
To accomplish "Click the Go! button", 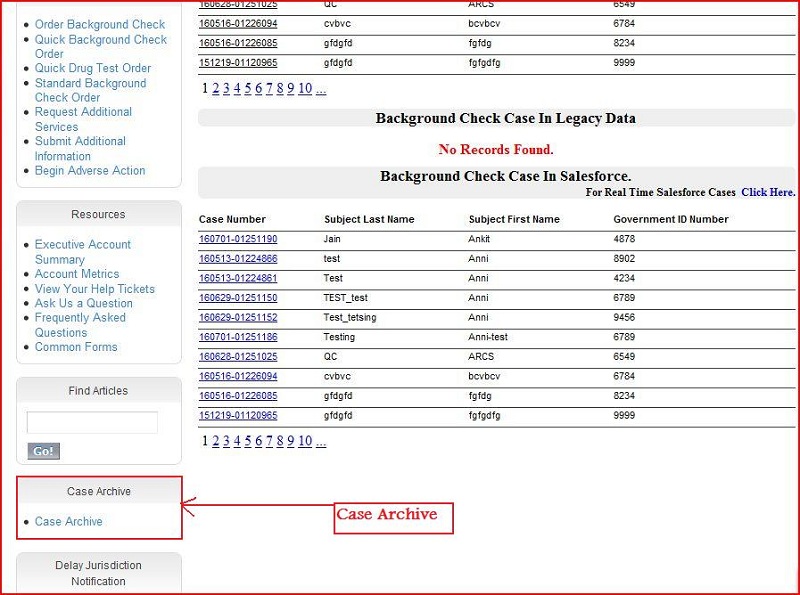I will click(43, 451).
